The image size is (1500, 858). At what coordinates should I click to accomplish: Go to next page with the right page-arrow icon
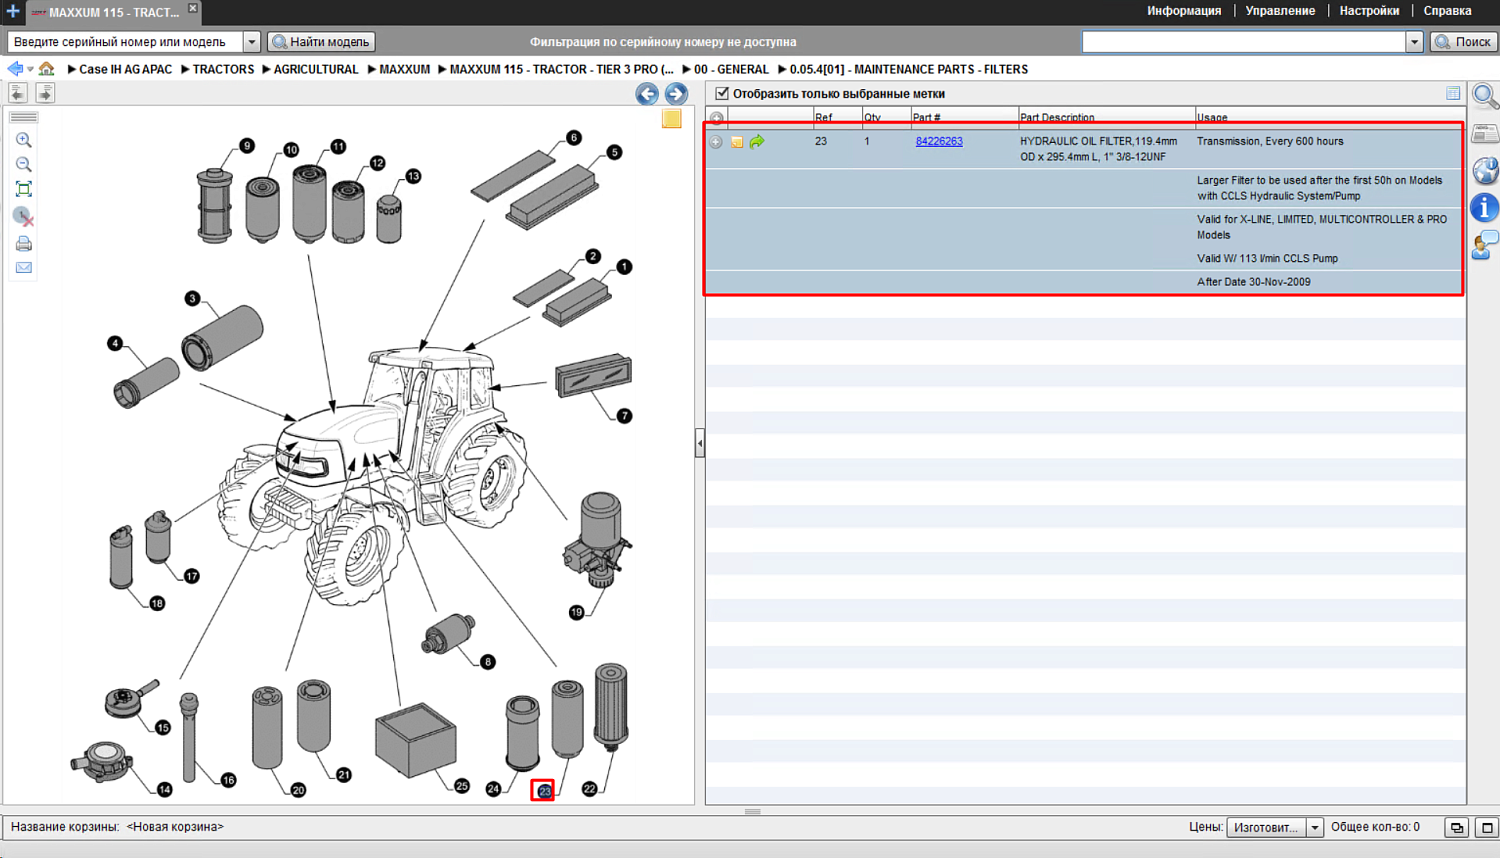pyautogui.click(x=45, y=93)
